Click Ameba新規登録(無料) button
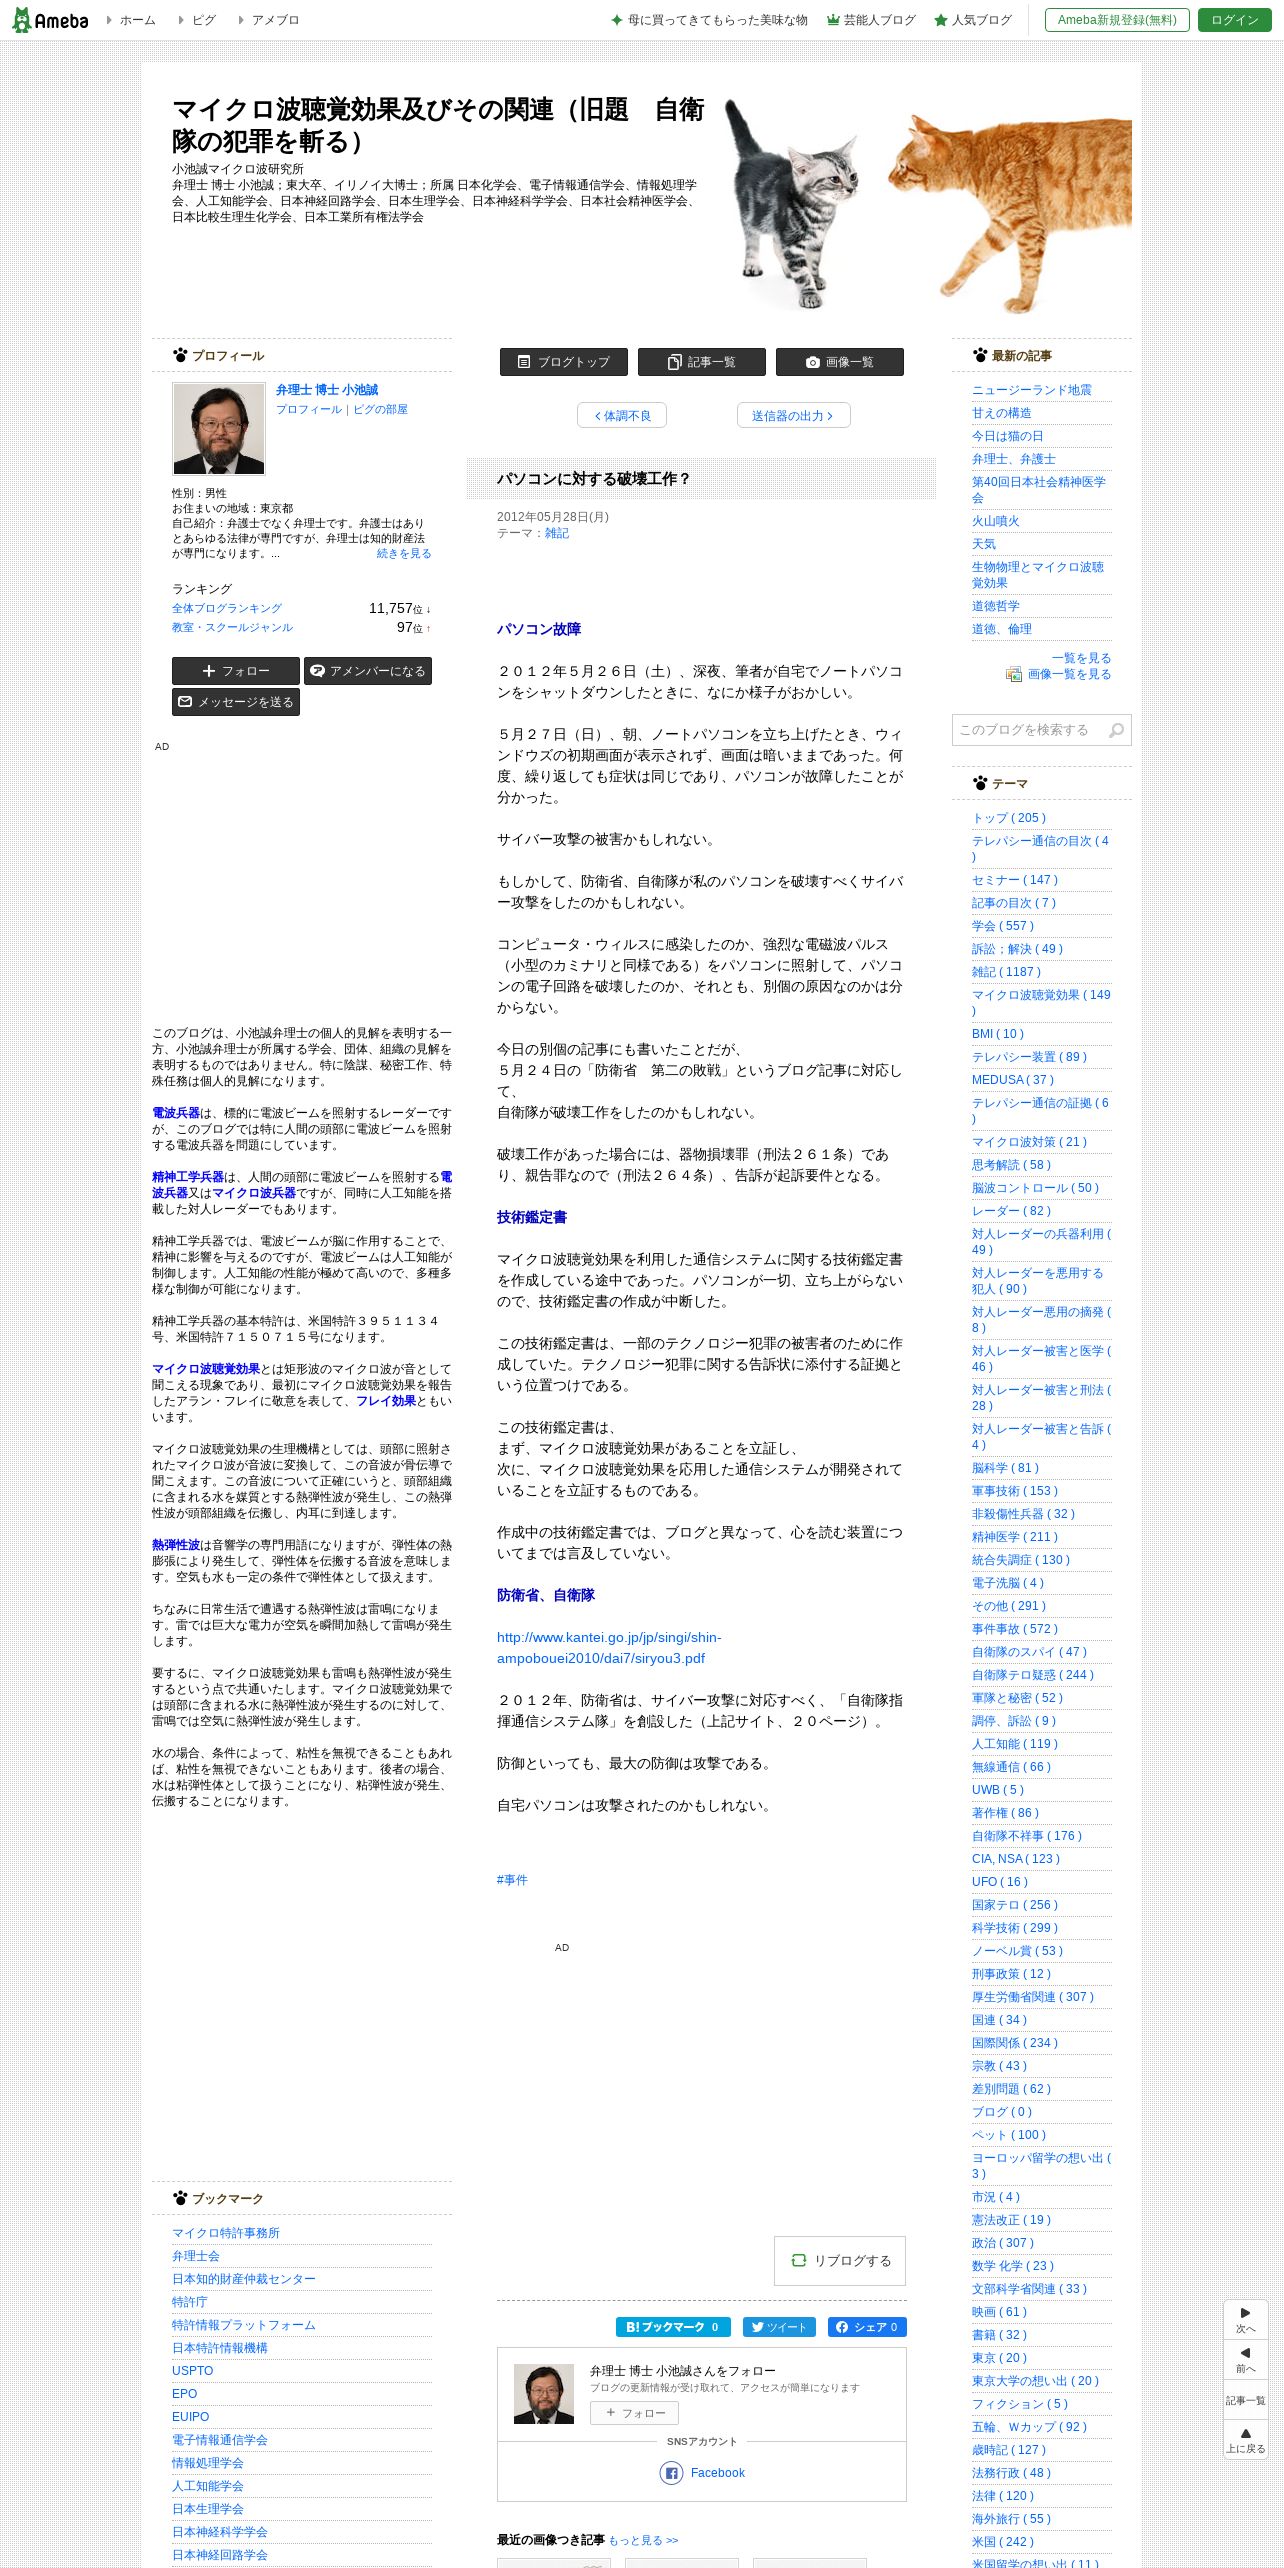Image resolution: width=1284 pixels, height=2568 pixels. 1117,20
